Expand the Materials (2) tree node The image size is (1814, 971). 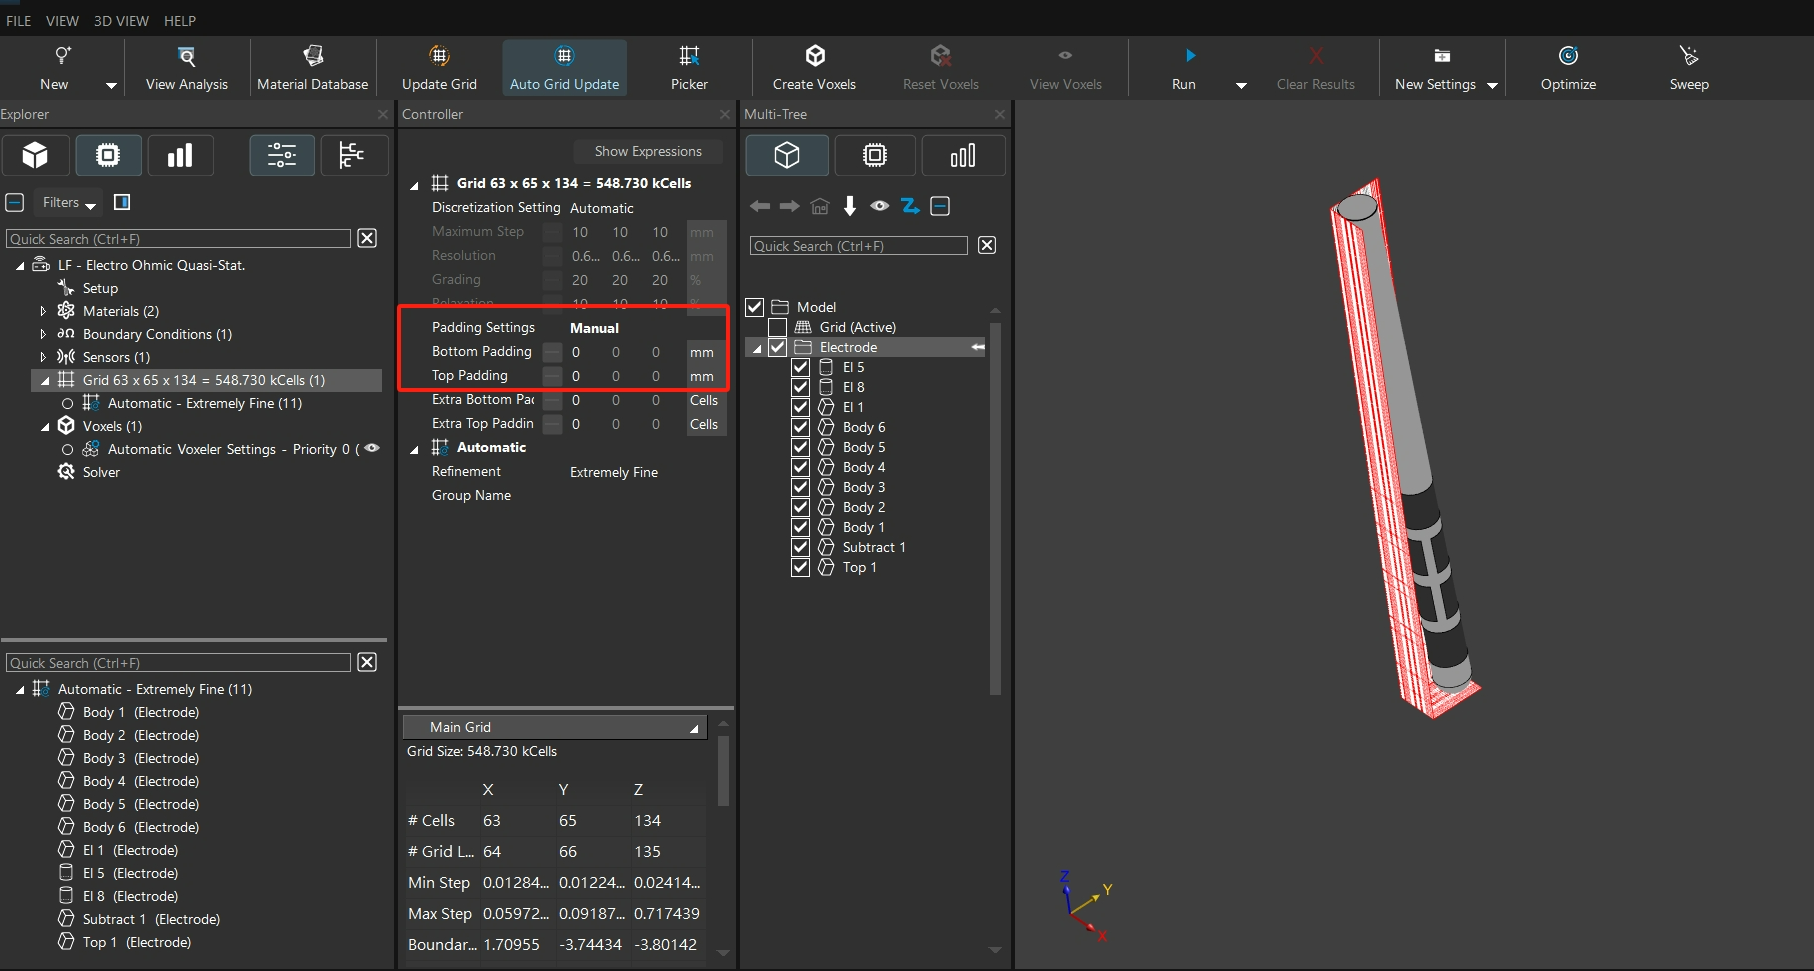[x=43, y=311]
